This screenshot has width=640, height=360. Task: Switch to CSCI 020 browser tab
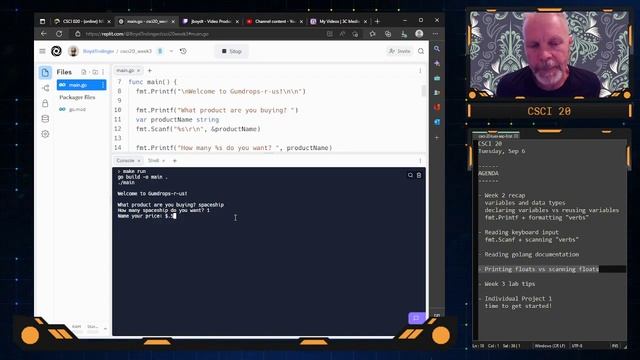click(x=82, y=21)
